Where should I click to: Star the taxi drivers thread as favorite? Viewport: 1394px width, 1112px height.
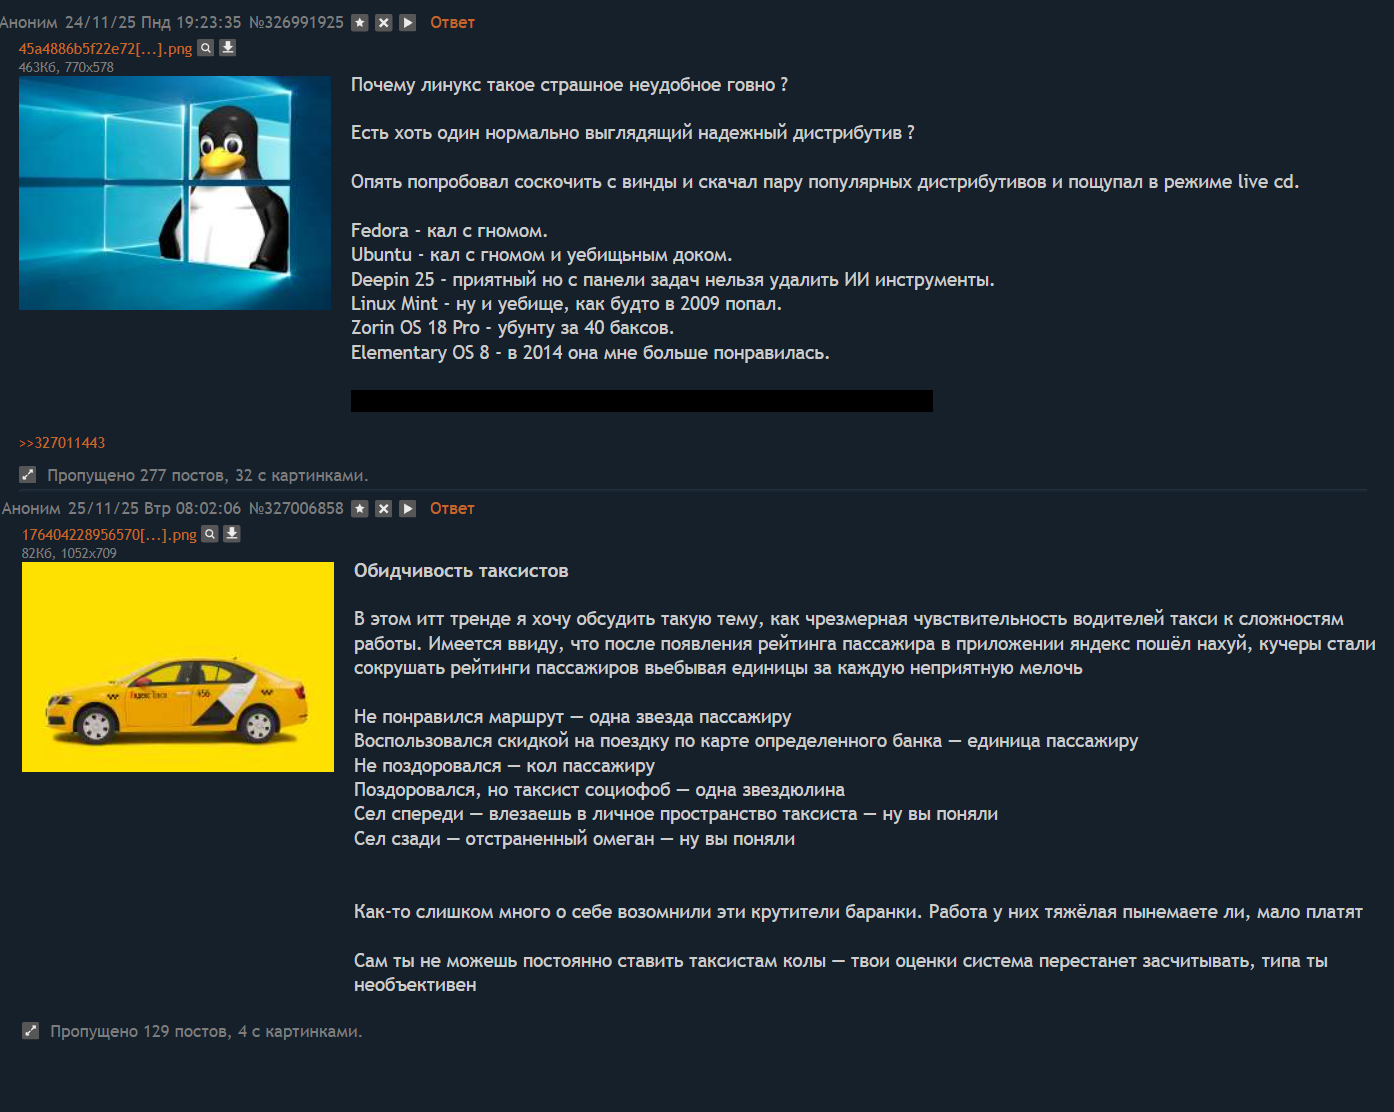tap(360, 508)
